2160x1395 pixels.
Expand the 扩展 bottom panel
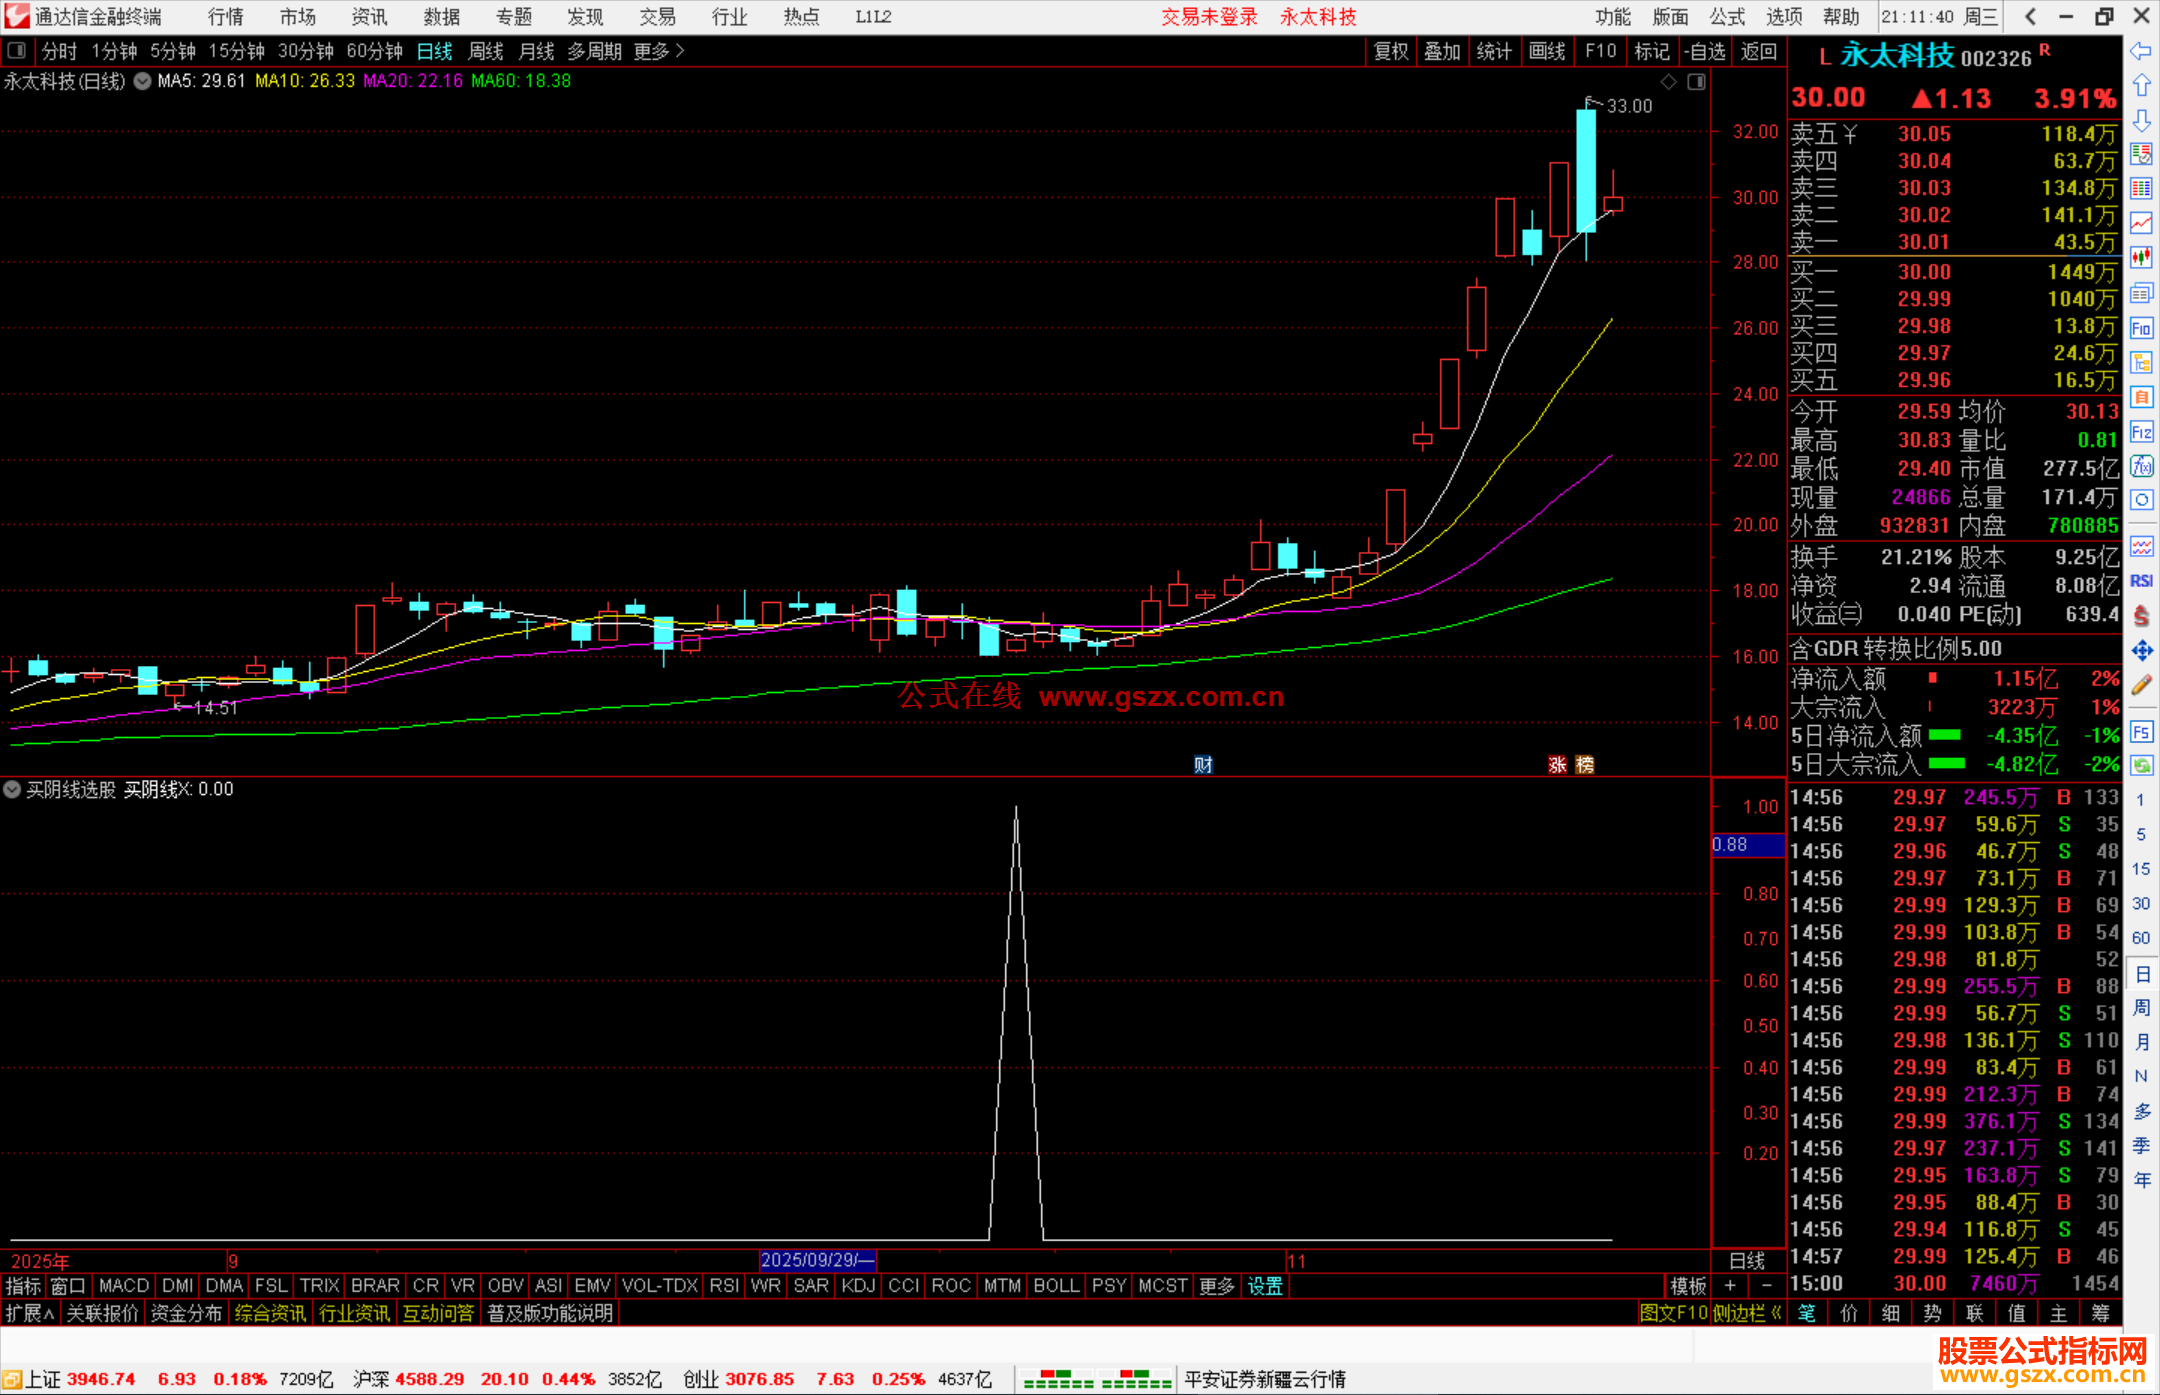[x=30, y=1313]
